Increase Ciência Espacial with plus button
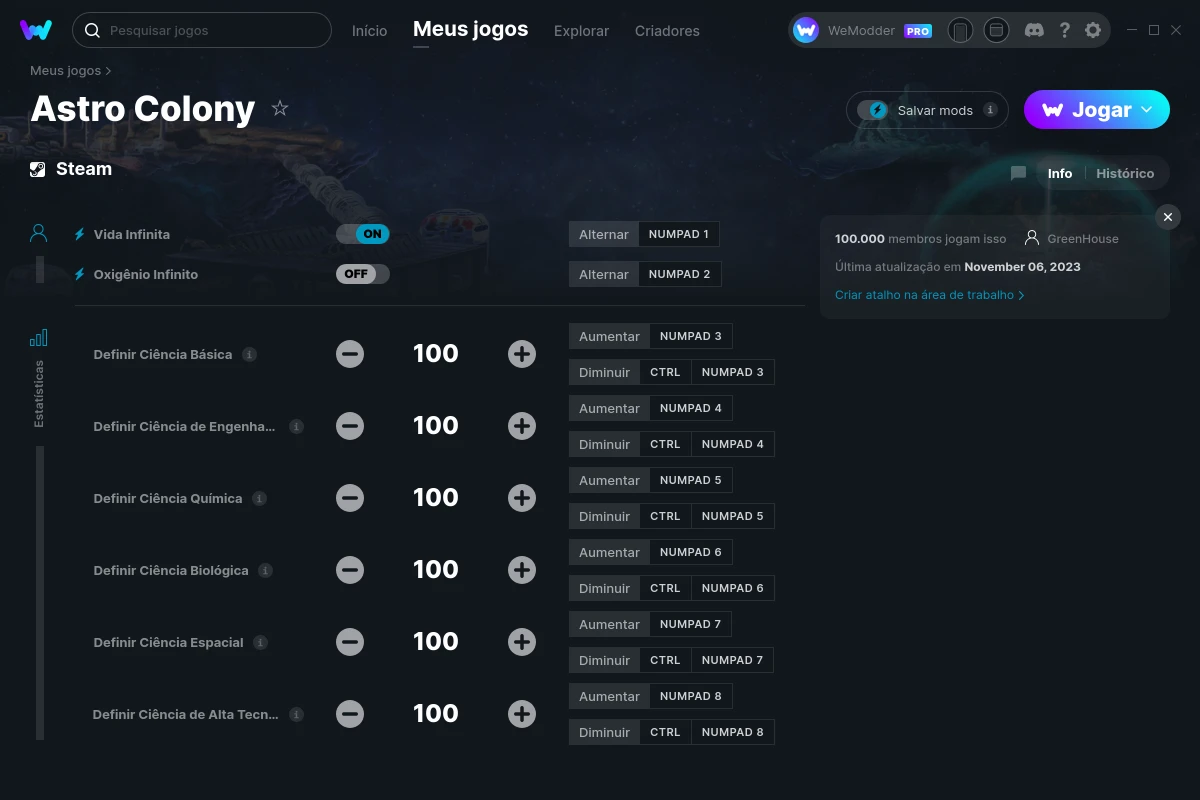1200x800 pixels. coord(522,642)
